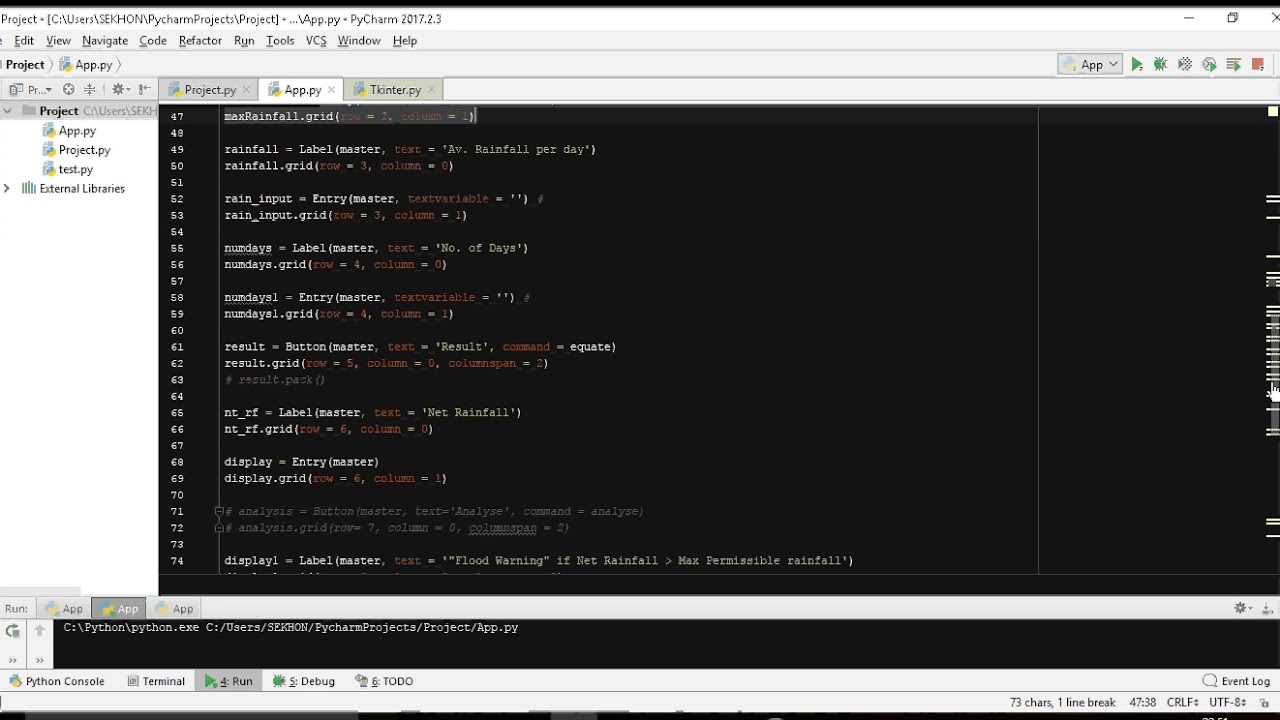Open the View menu
This screenshot has height=720, width=1280.
(58, 41)
